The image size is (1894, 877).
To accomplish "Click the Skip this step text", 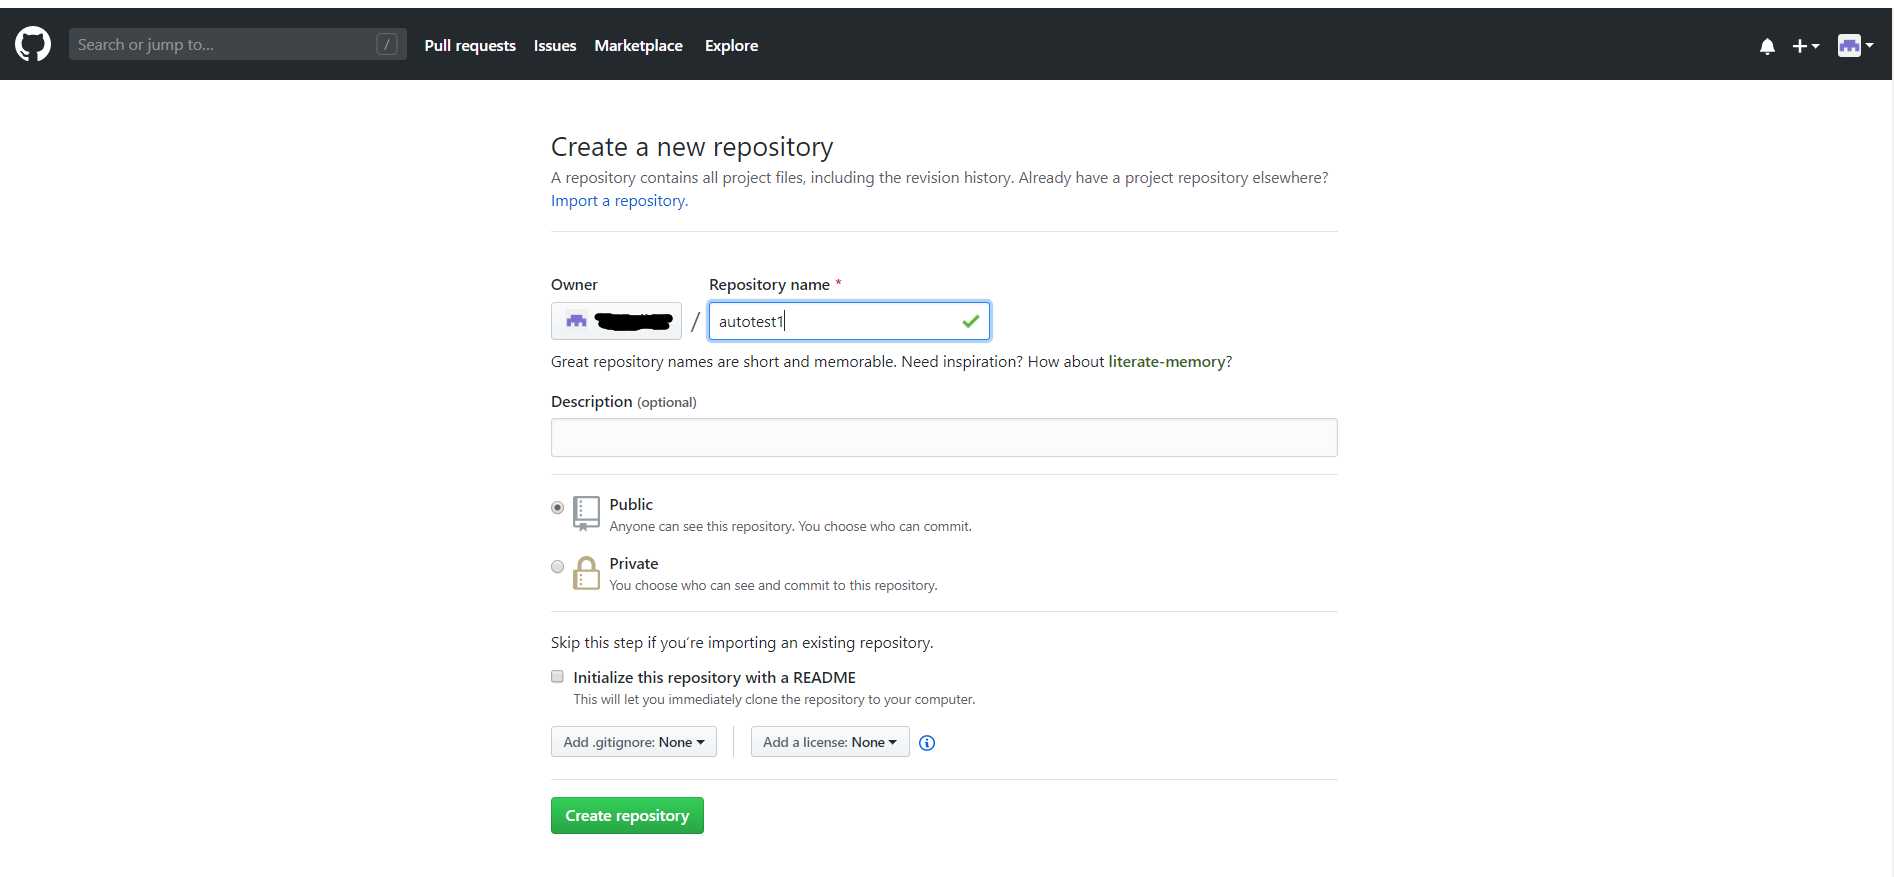I will tap(742, 642).
